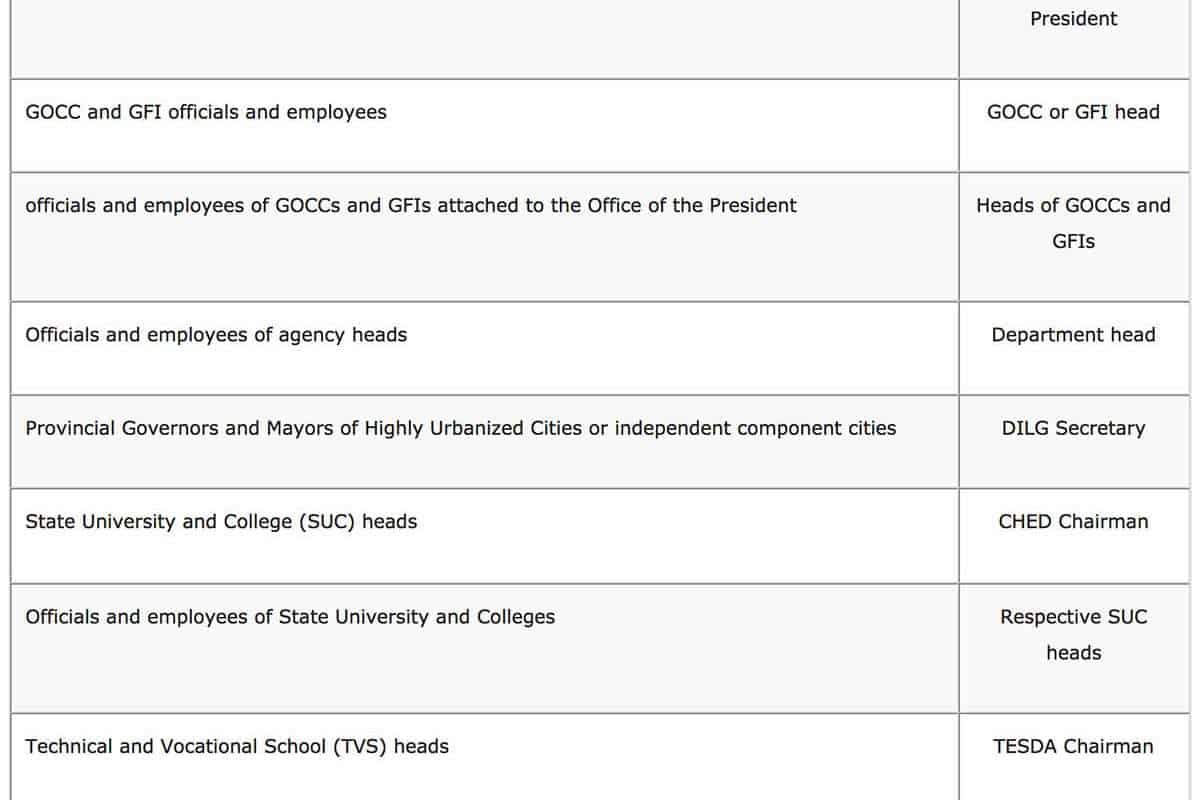Click the "President" cell at the top
The height and width of the screenshot is (800, 1200).
click(x=1073, y=19)
